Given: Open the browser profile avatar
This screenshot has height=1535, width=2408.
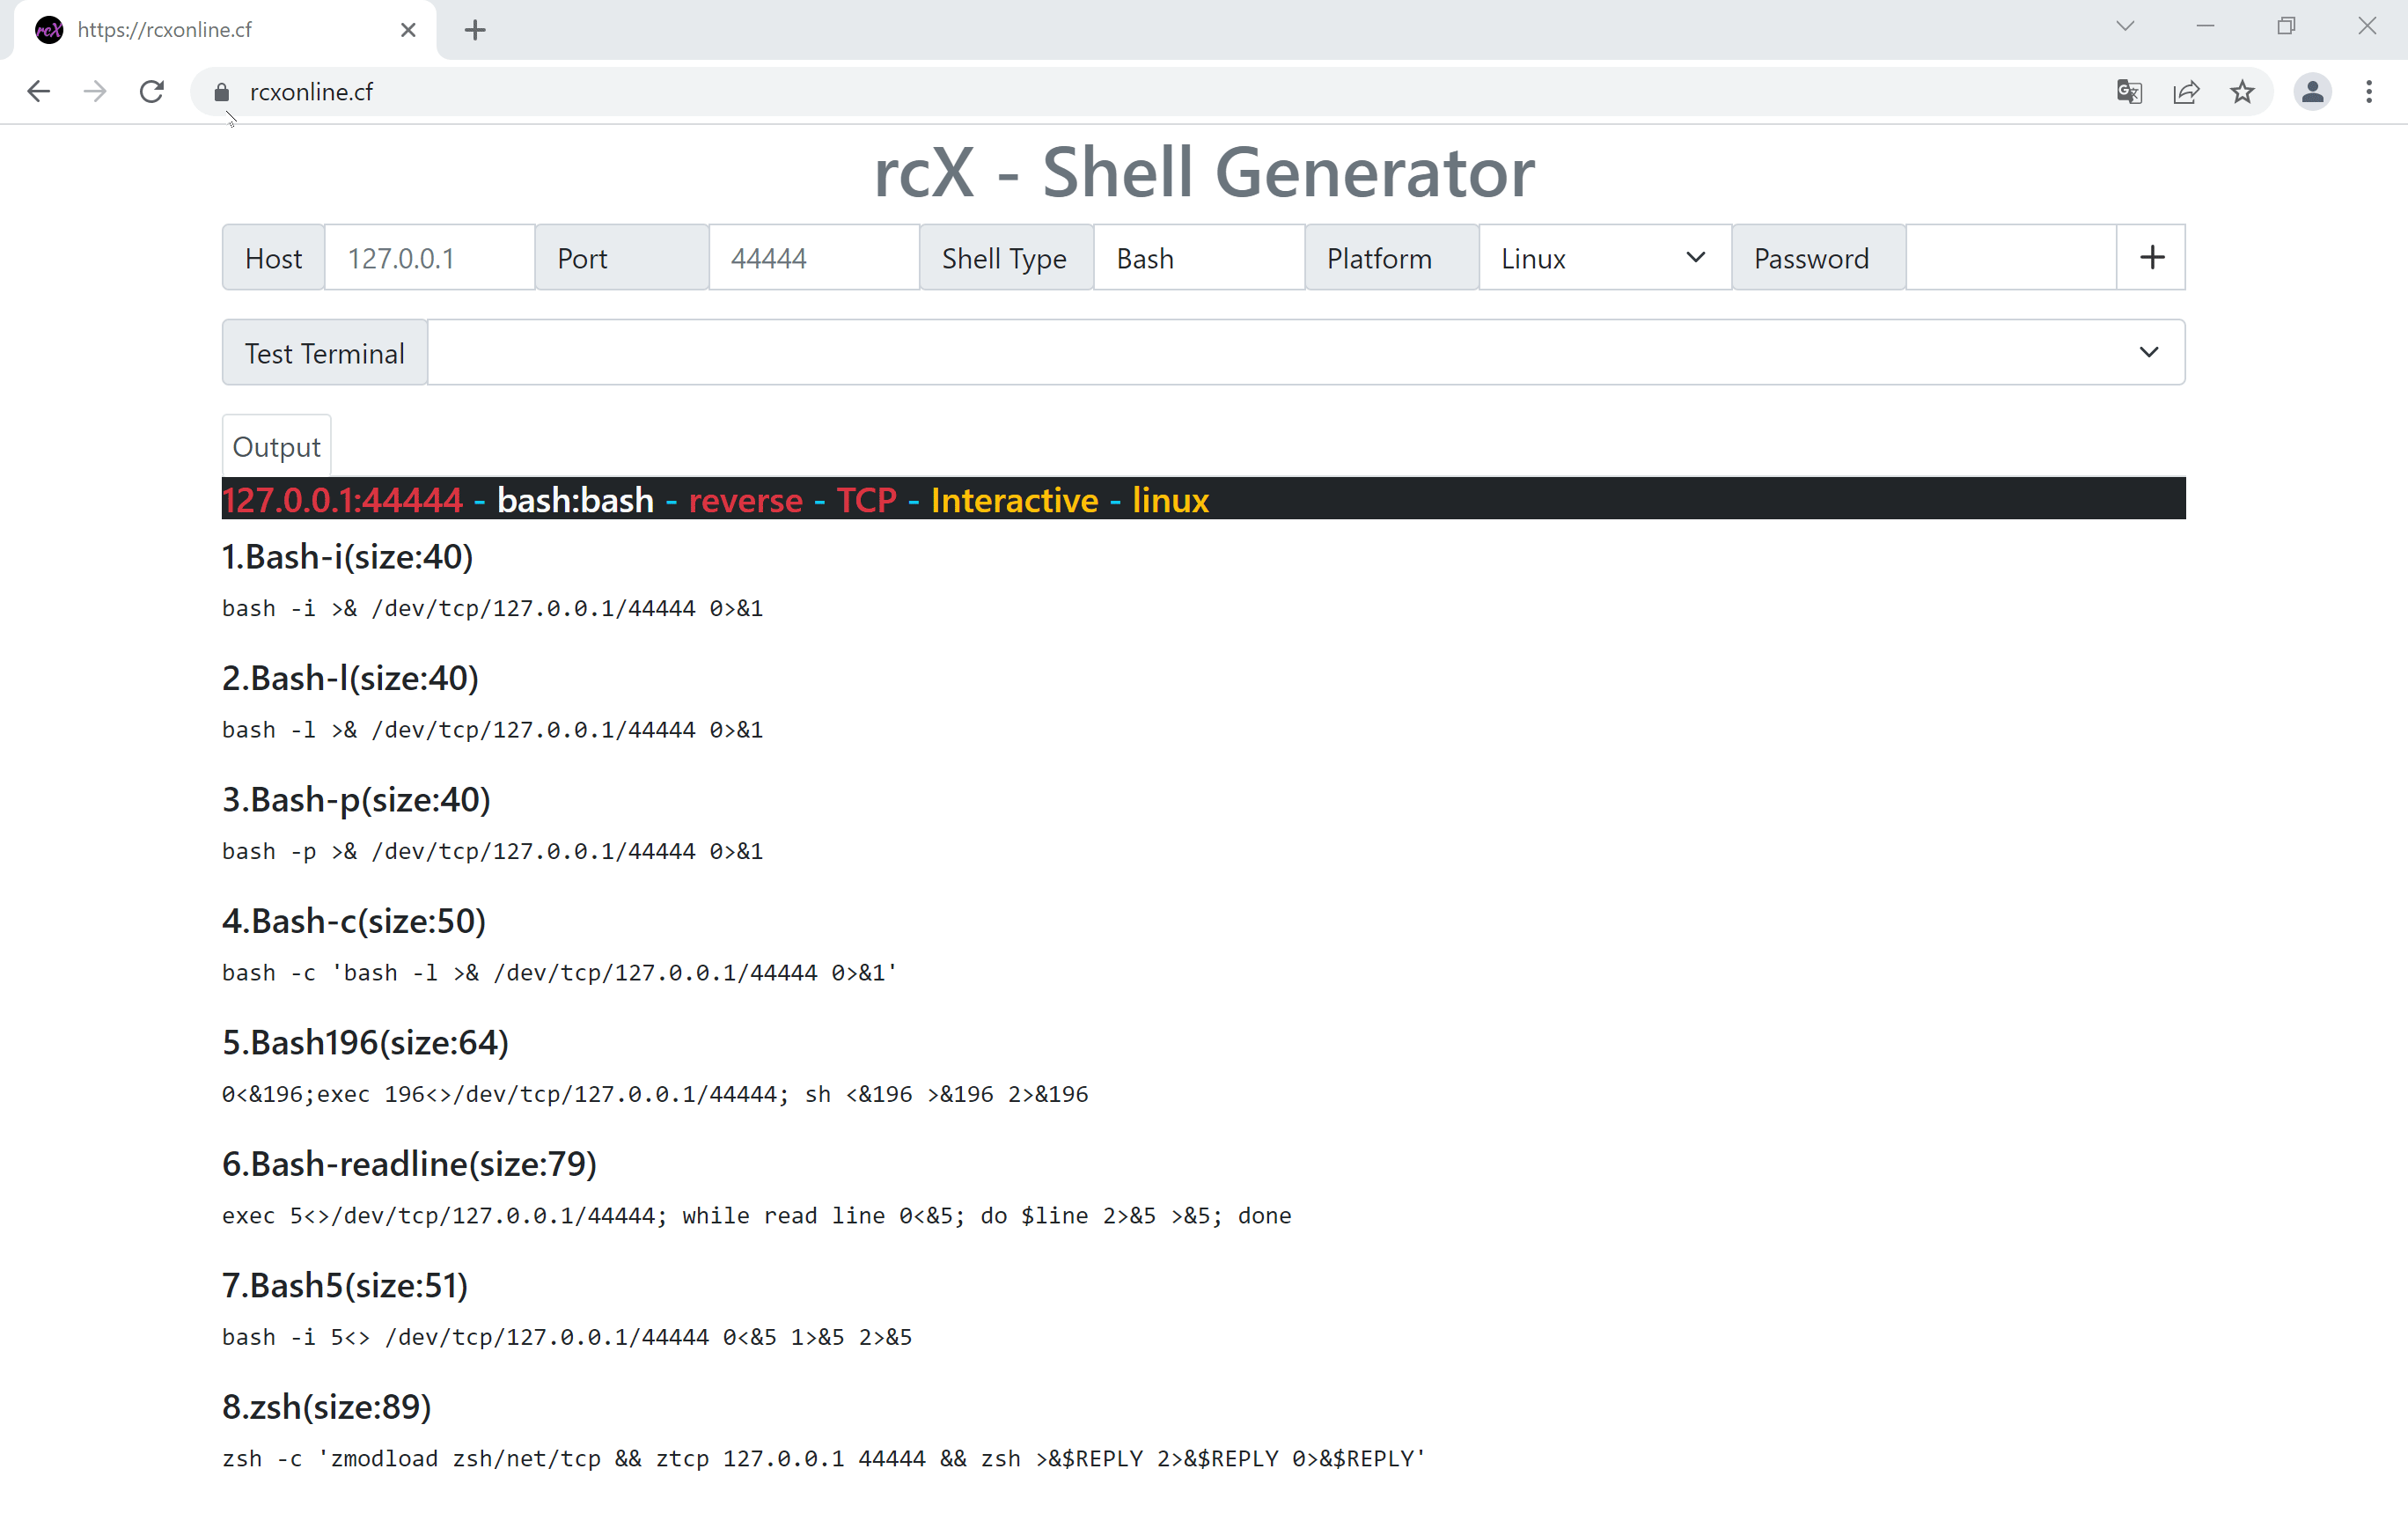Looking at the screenshot, I should pyautogui.click(x=2311, y=92).
